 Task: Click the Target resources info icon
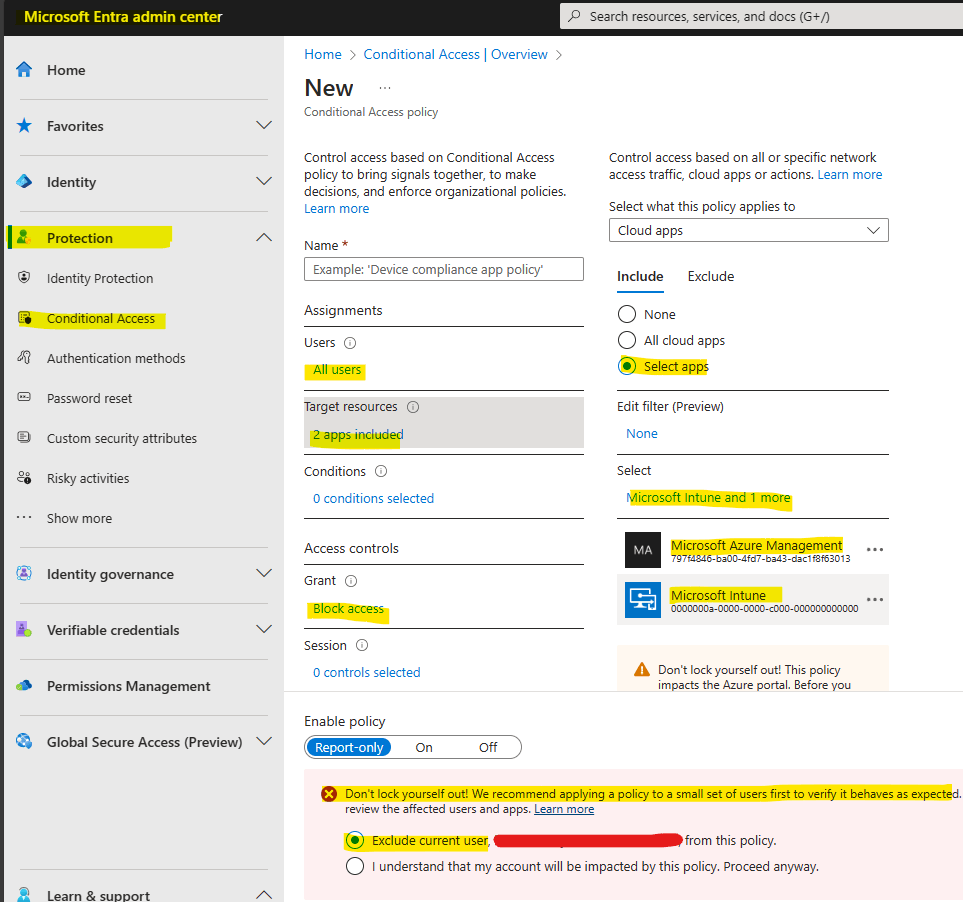pos(413,407)
